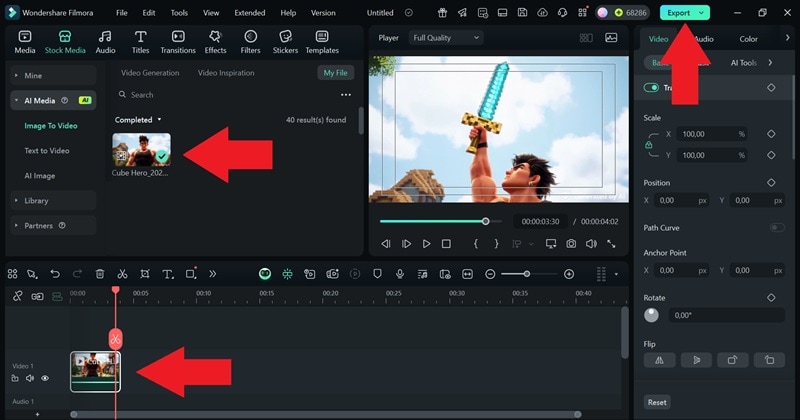Click the fullscreen expand icon in player
The width and height of the screenshot is (800, 420).
(x=611, y=244)
